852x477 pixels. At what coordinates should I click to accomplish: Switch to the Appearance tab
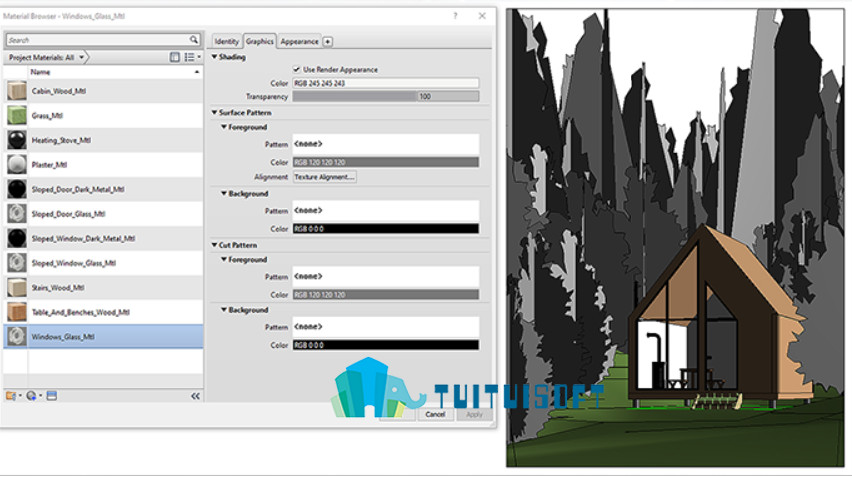tap(299, 41)
